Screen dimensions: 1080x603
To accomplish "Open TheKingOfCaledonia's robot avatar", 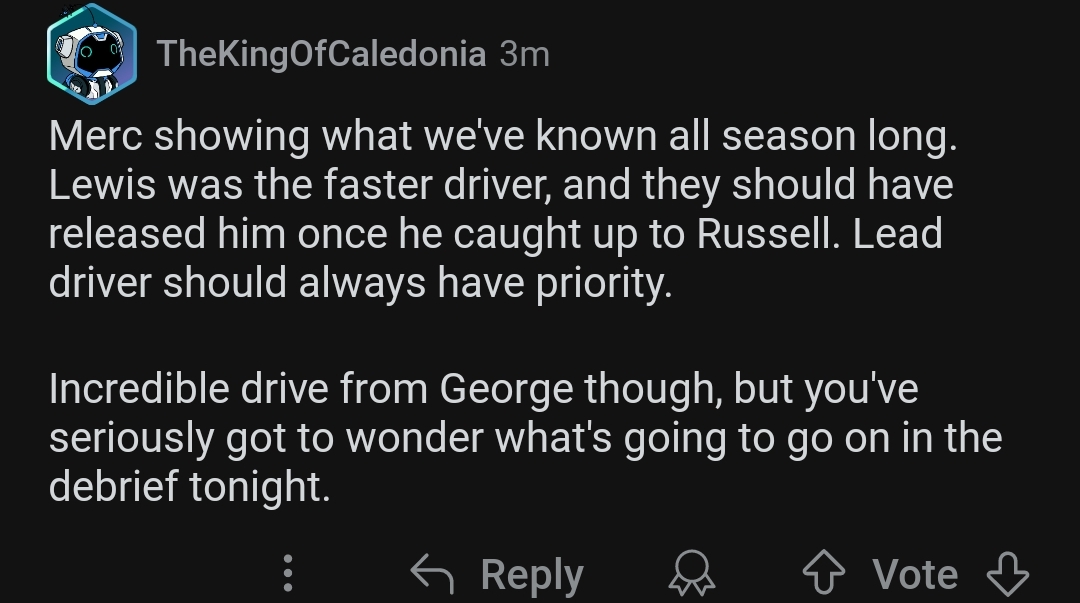I will tap(92, 54).
